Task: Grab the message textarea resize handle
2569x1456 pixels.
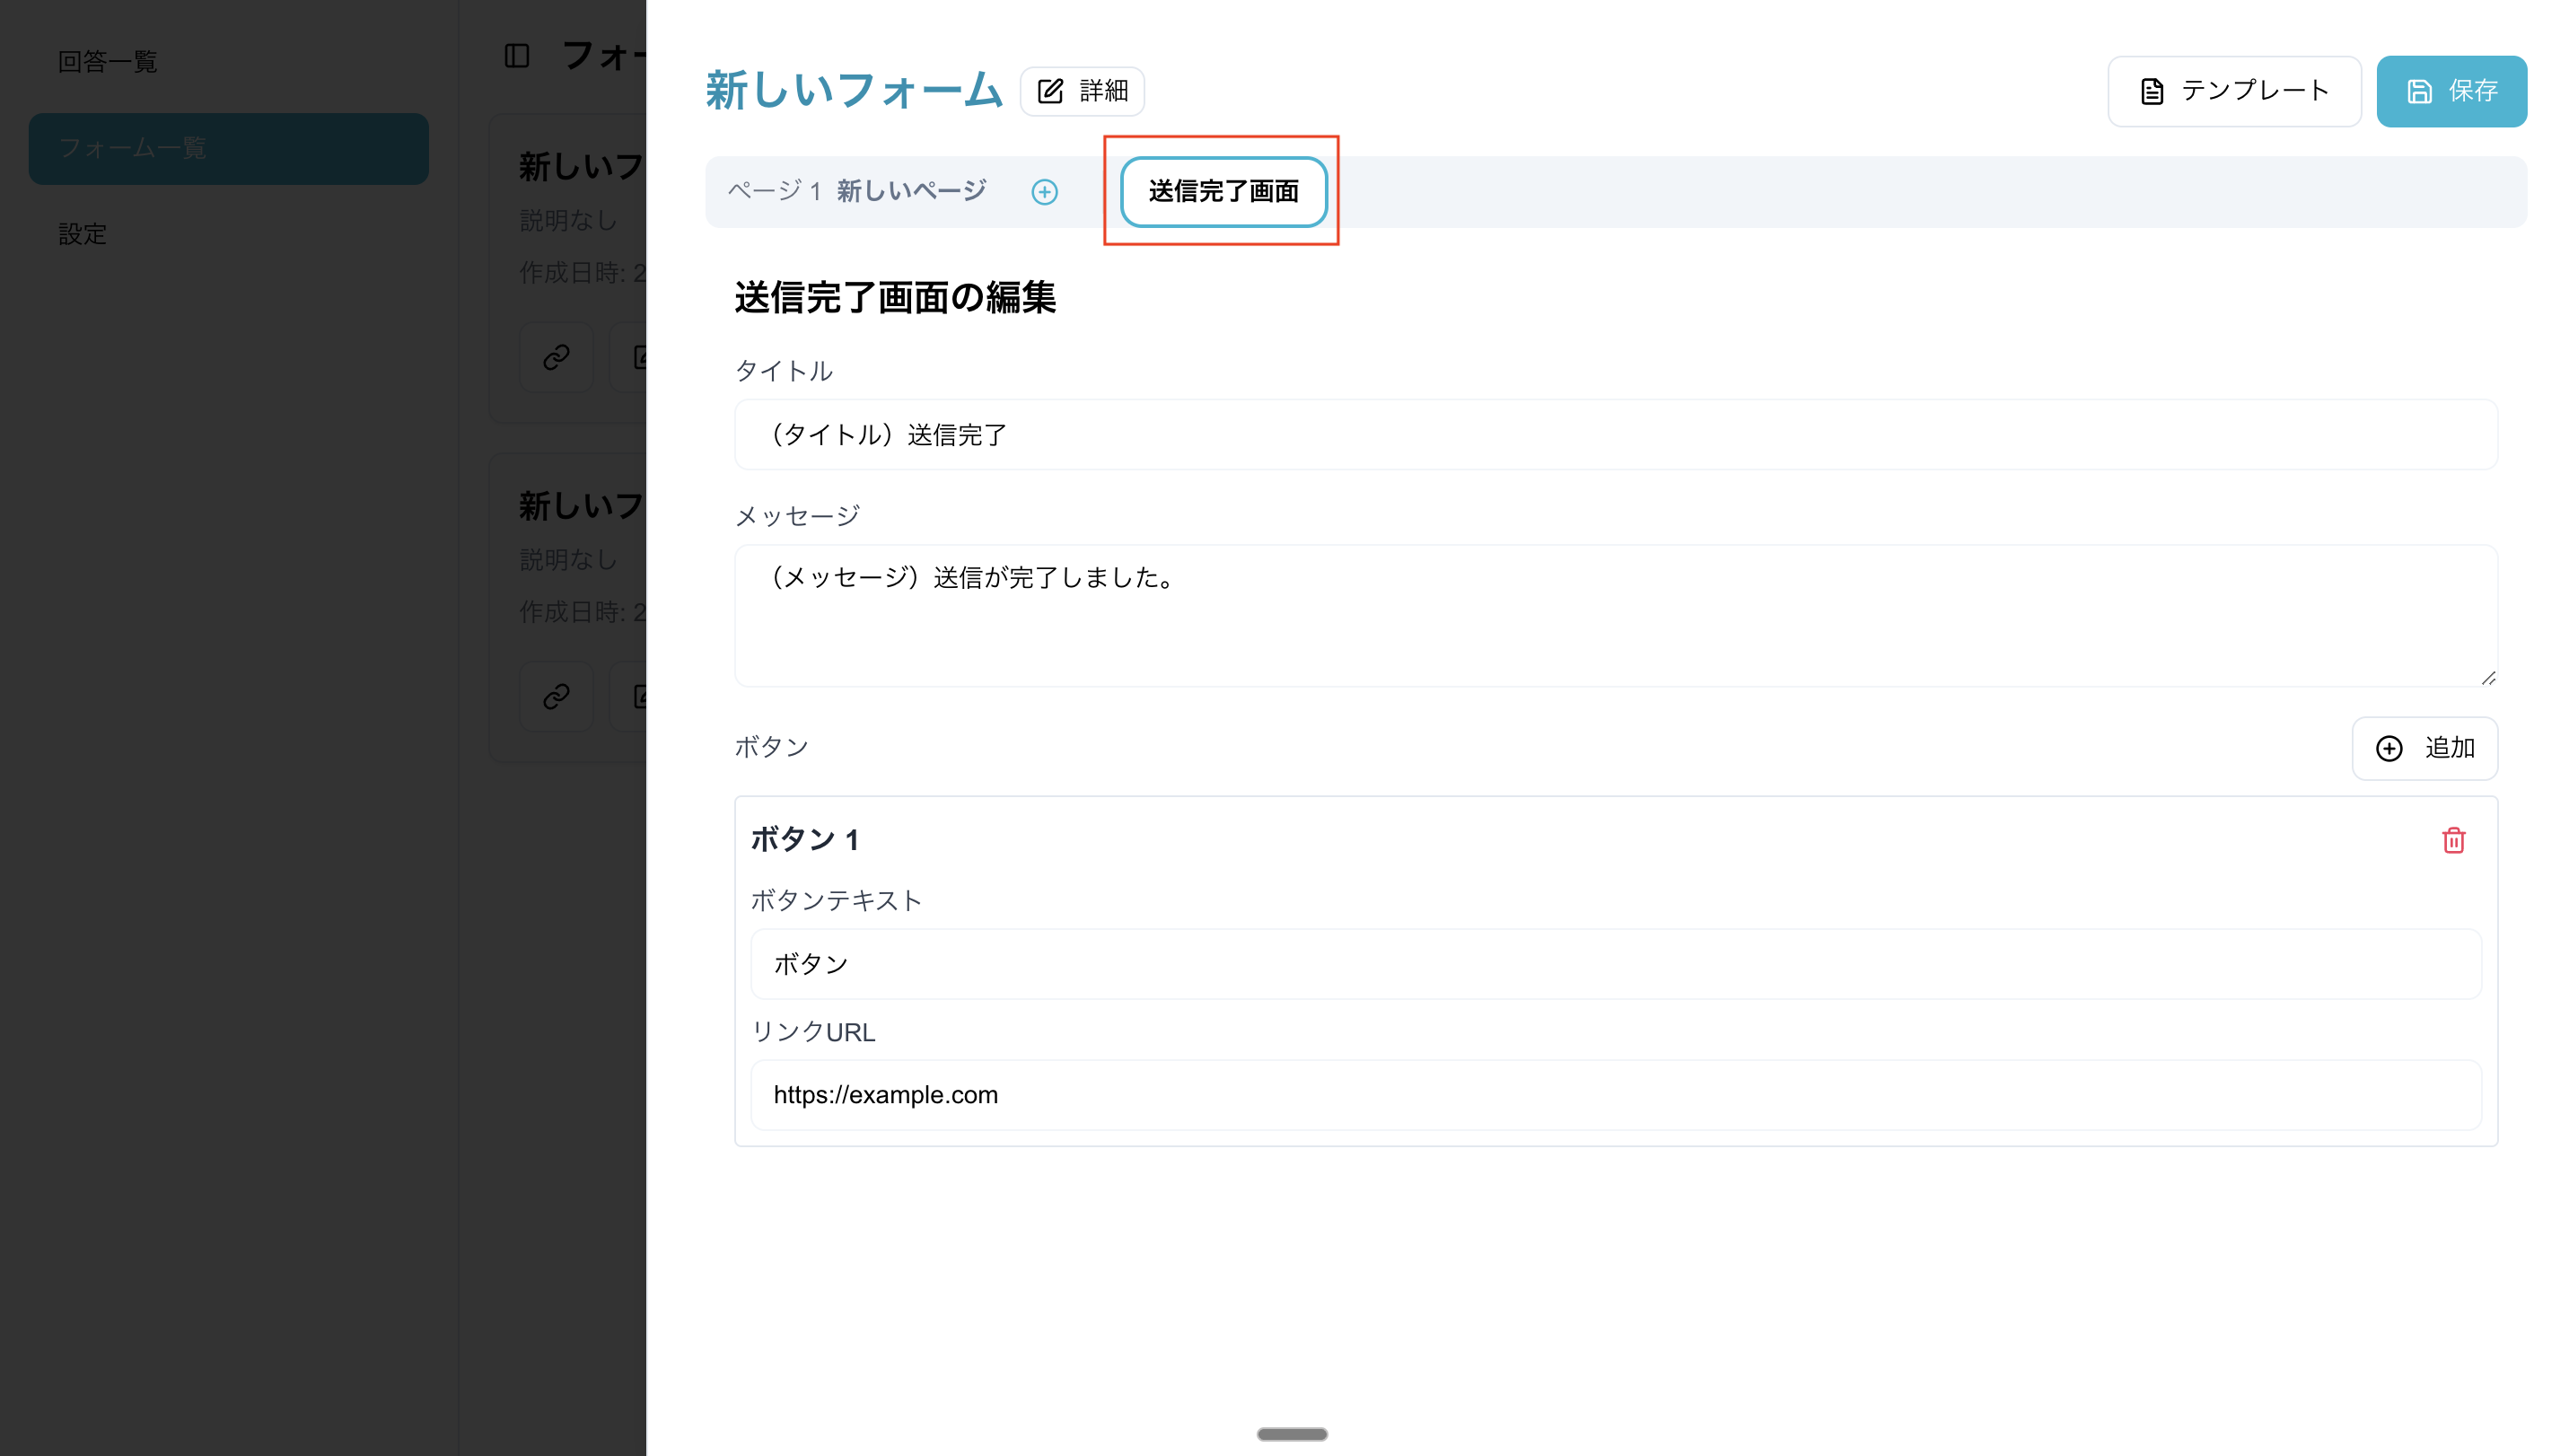Action: [2487, 678]
